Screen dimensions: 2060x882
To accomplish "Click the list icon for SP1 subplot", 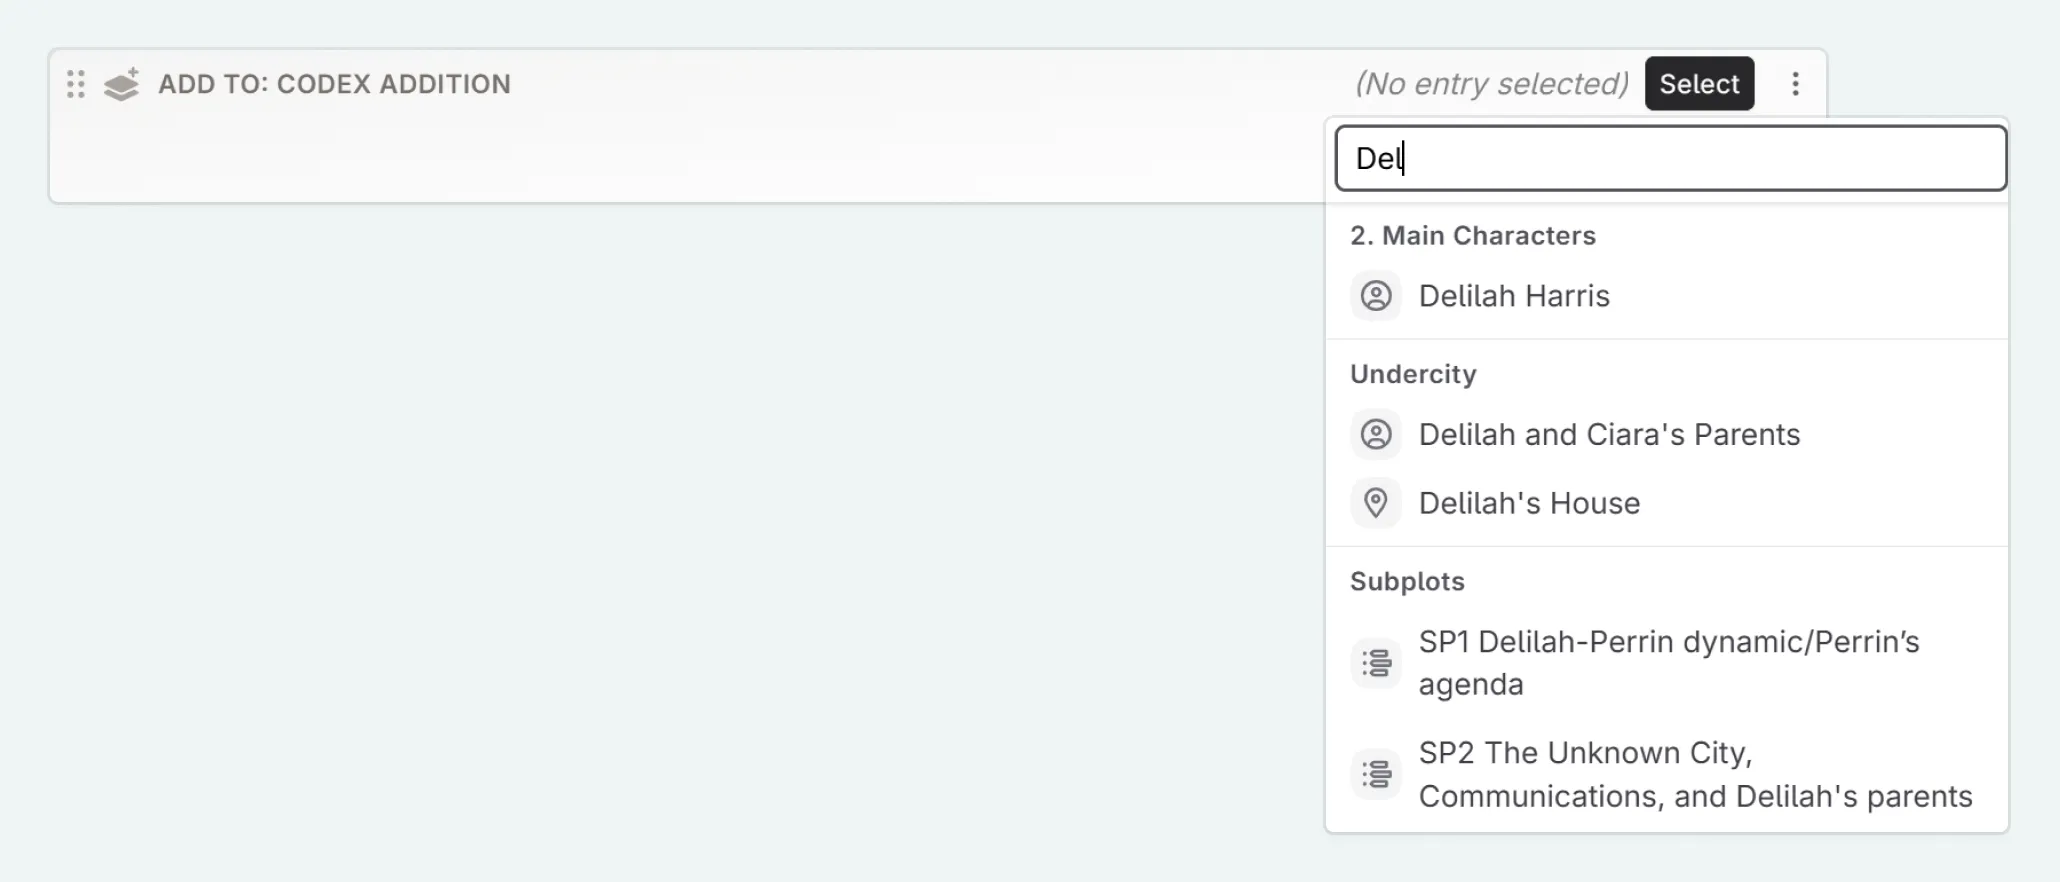I will click(1376, 663).
